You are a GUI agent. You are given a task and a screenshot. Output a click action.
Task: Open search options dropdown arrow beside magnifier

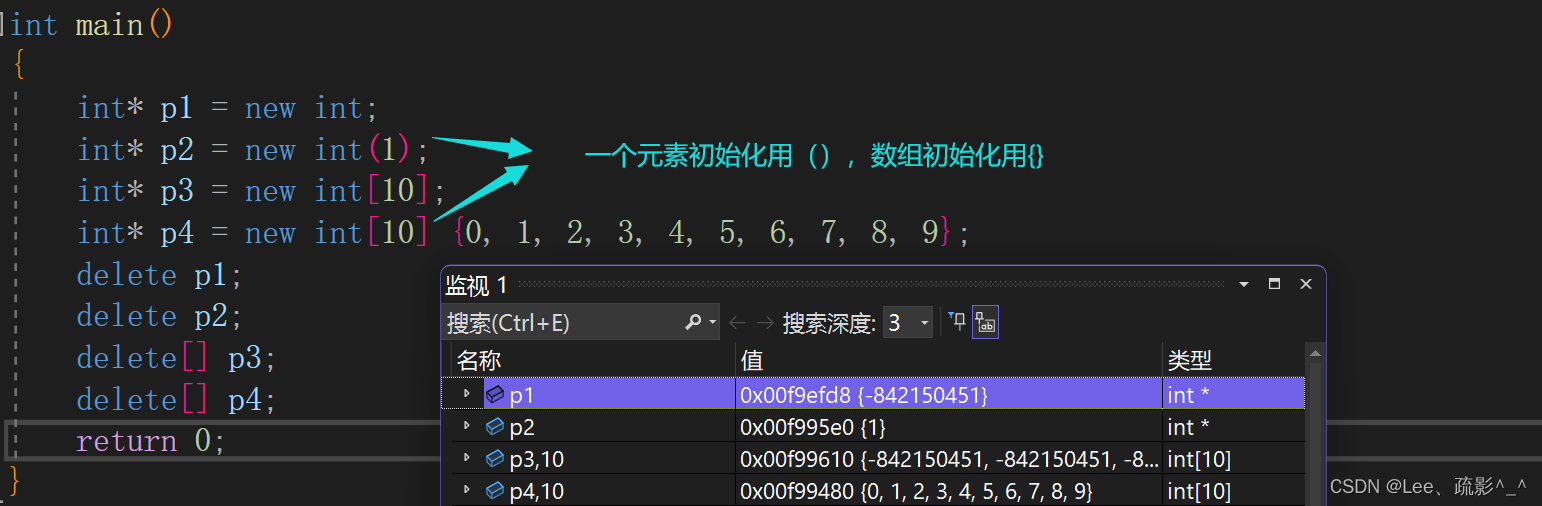point(712,322)
